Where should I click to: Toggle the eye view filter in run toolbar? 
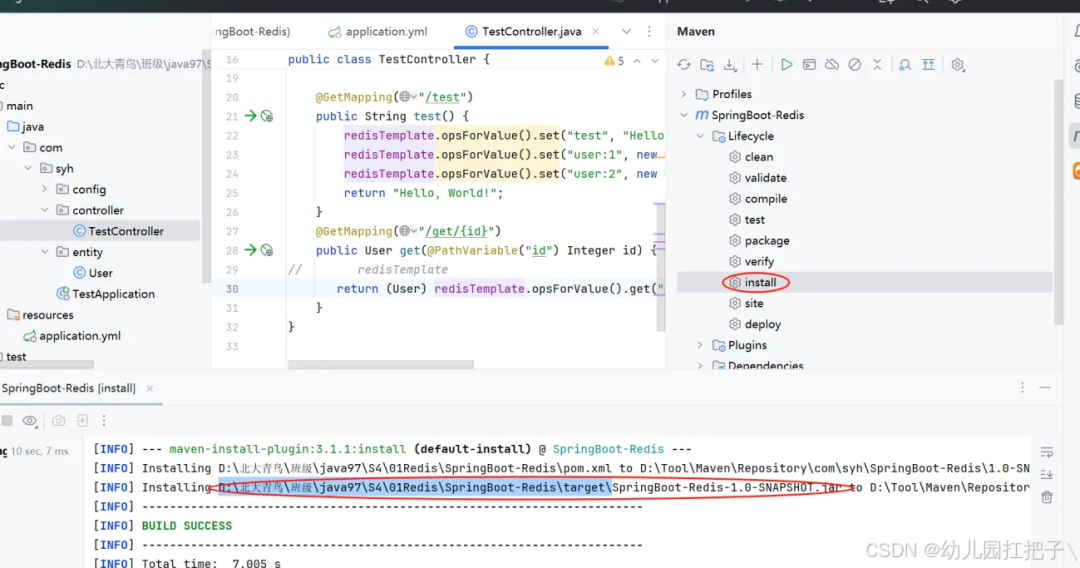[x=30, y=421]
